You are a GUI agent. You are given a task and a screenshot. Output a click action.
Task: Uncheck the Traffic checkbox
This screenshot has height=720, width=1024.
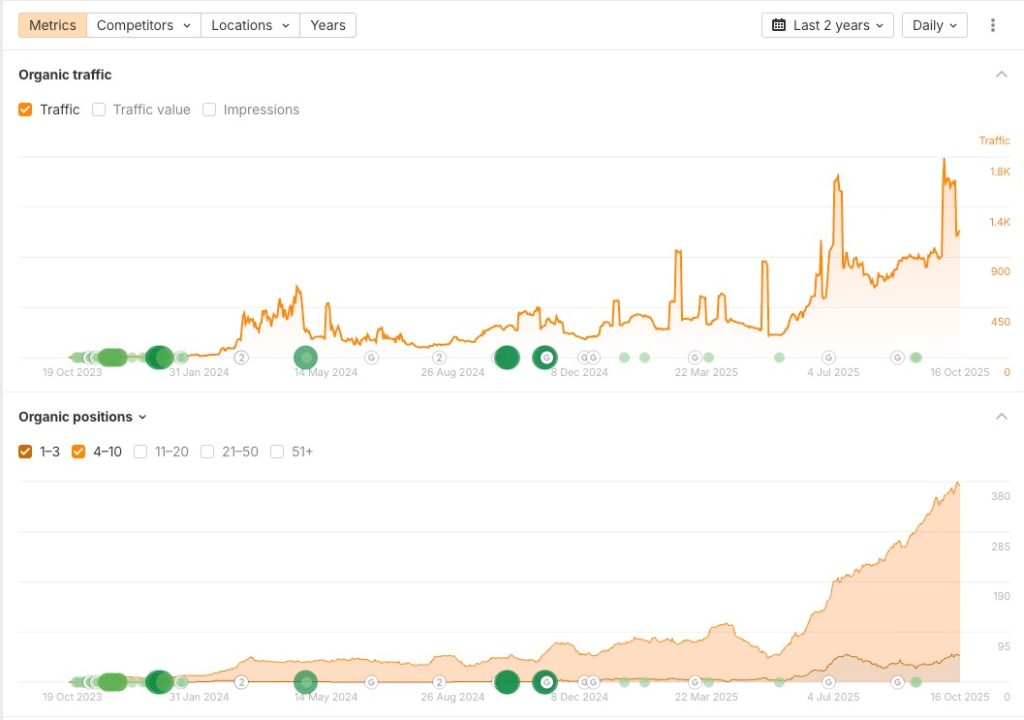coord(26,110)
